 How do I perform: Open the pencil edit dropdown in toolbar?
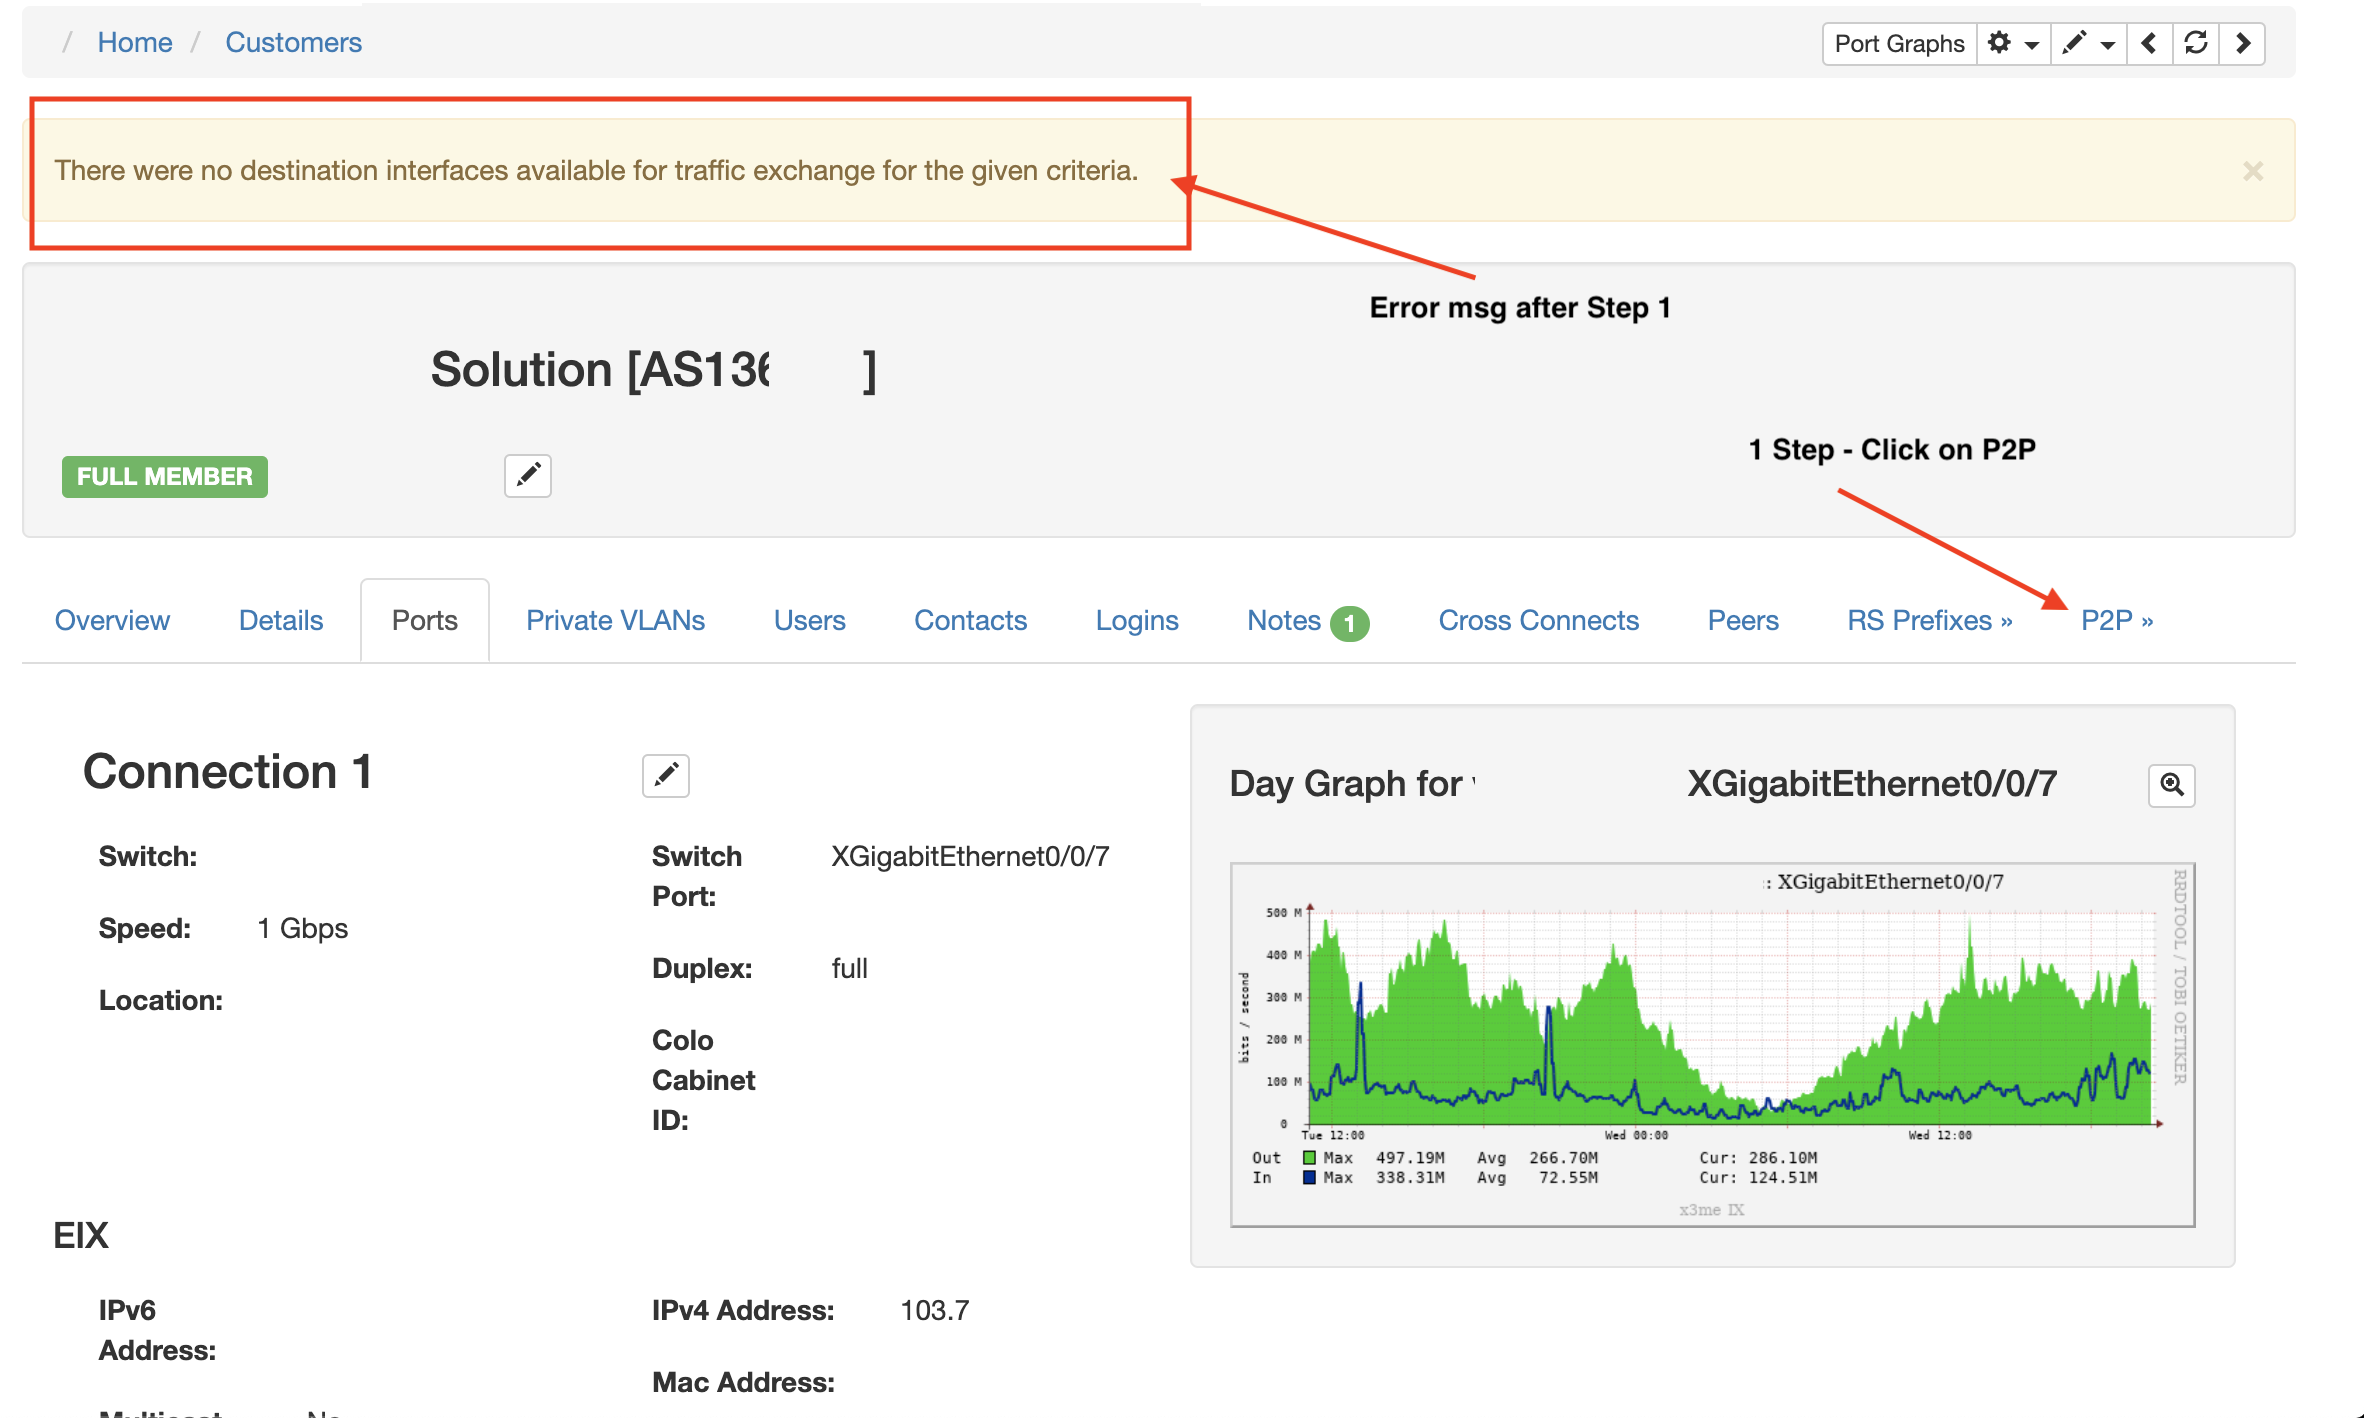click(x=2088, y=44)
